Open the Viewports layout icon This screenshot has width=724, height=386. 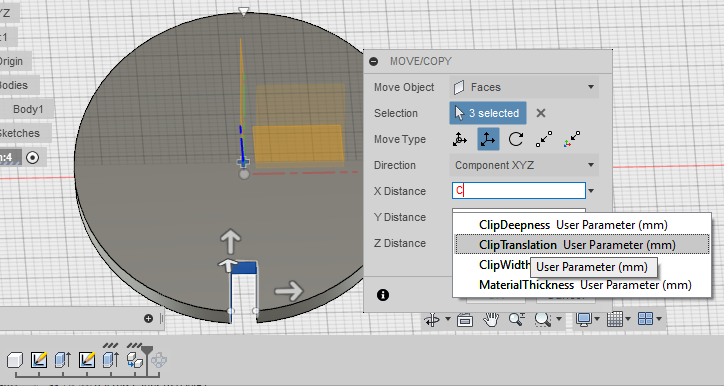click(646, 319)
